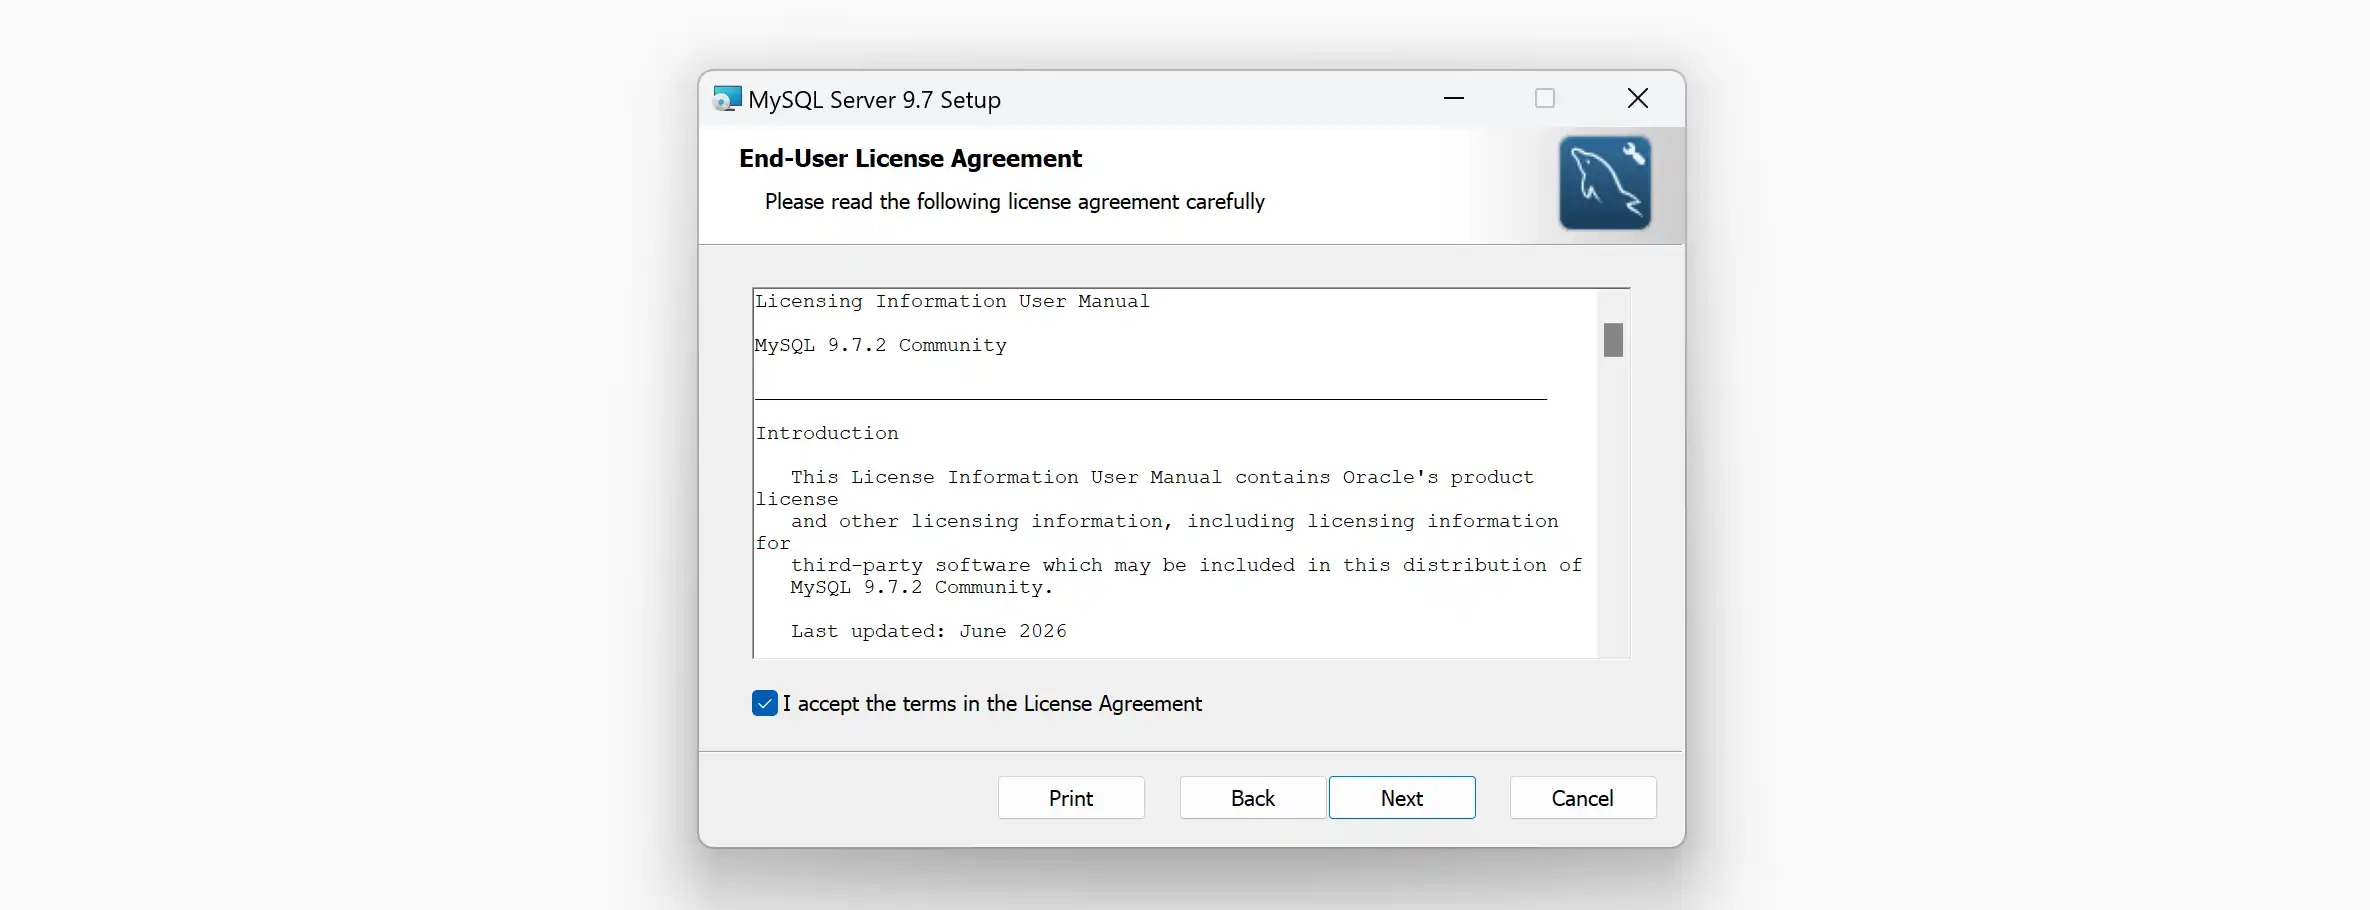
Task: Uncheck I accept the terms checkbox
Action: pyautogui.click(x=765, y=704)
